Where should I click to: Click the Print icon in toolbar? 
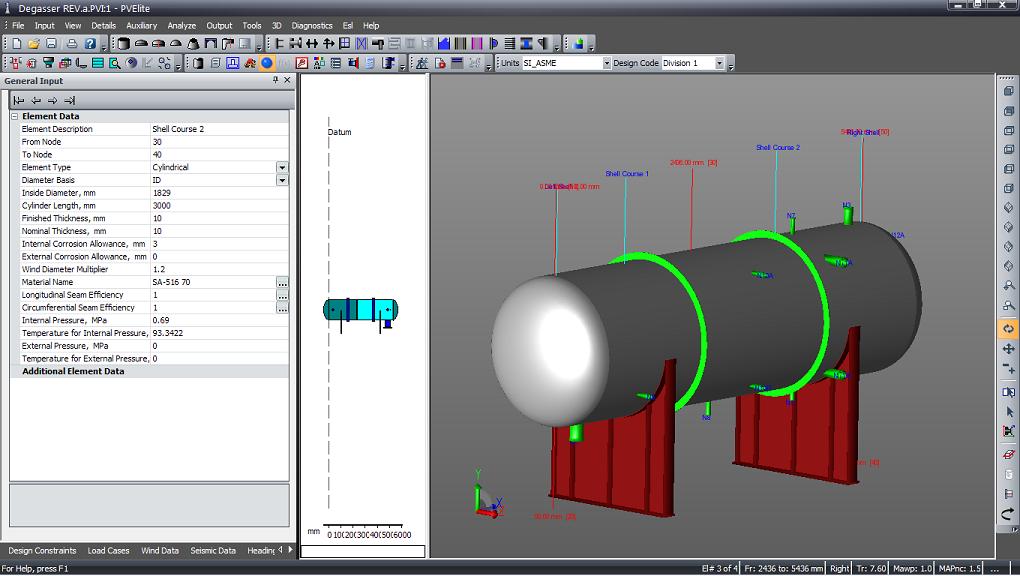tap(71, 44)
